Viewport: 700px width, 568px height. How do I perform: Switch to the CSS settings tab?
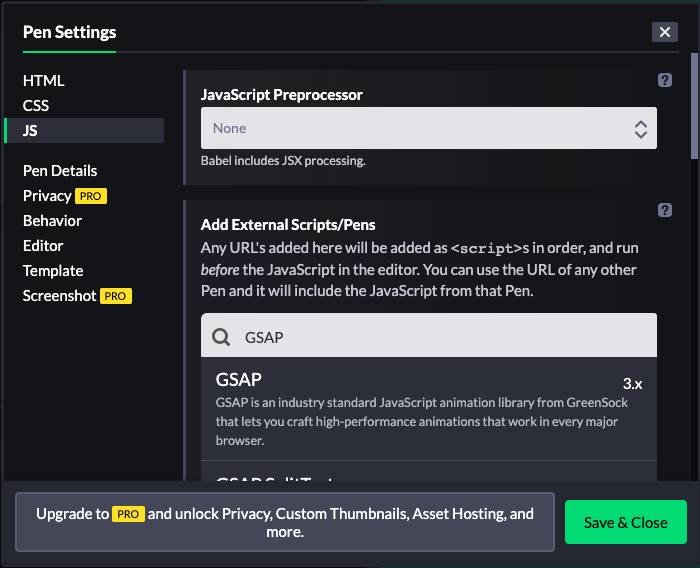pos(36,106)
